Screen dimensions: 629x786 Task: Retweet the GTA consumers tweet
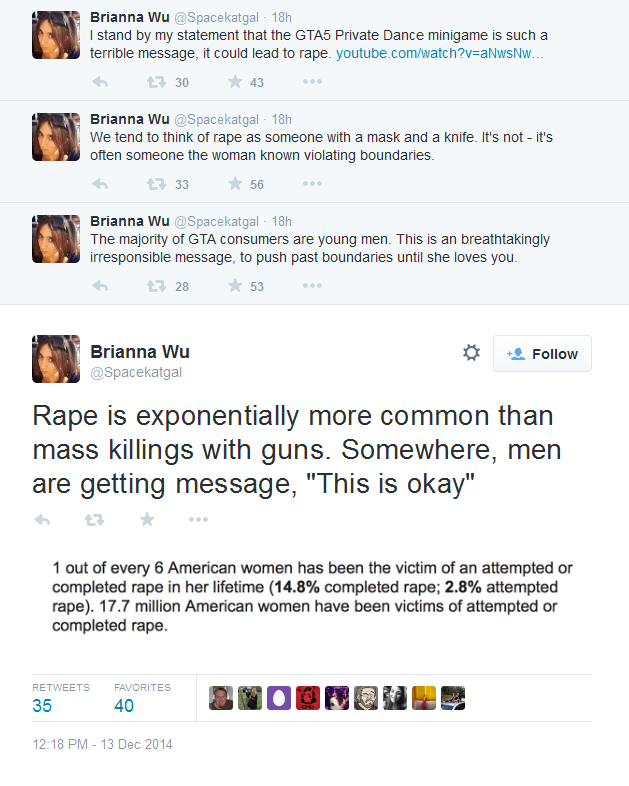[x=156, y=286]
